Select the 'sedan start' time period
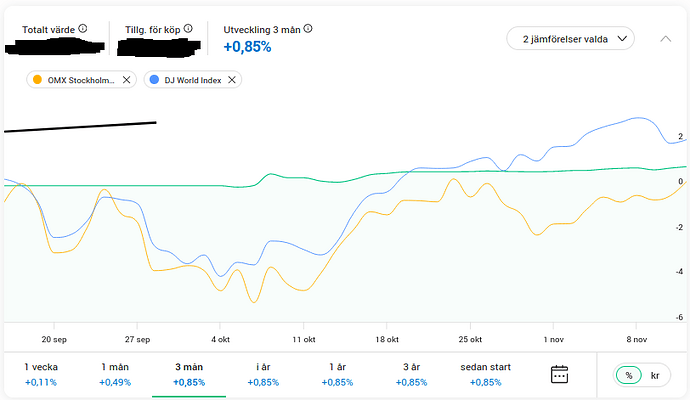 tap(485, 374)
